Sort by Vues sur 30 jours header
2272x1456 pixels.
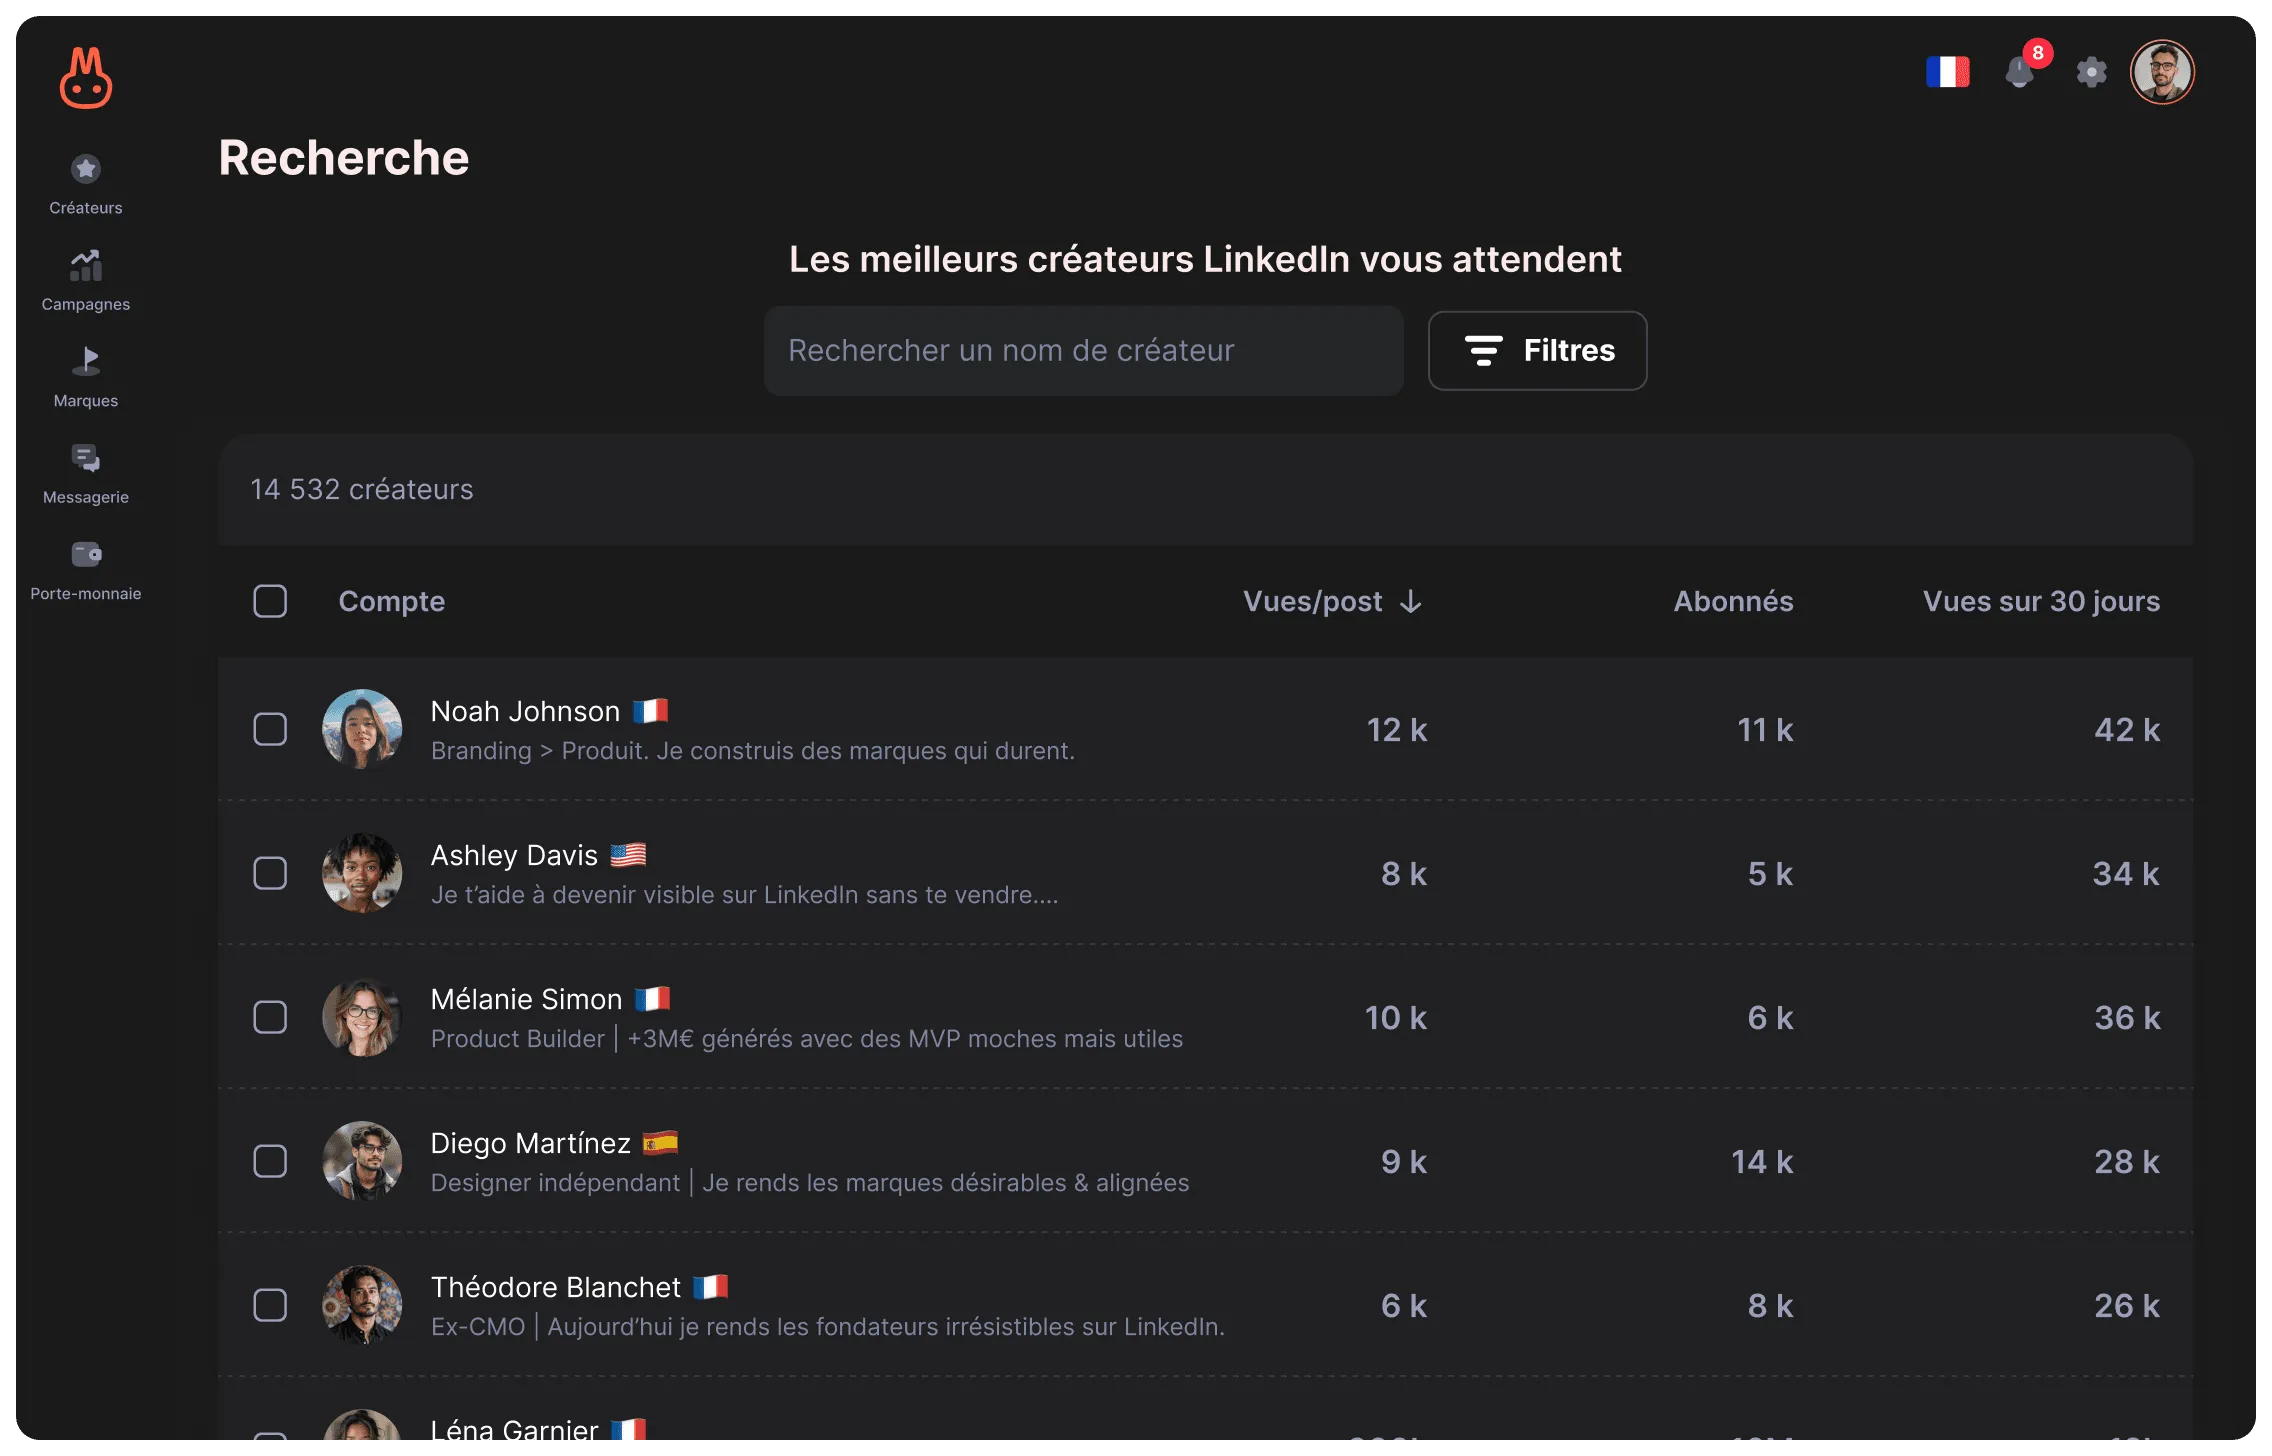tap(2041, 601)
